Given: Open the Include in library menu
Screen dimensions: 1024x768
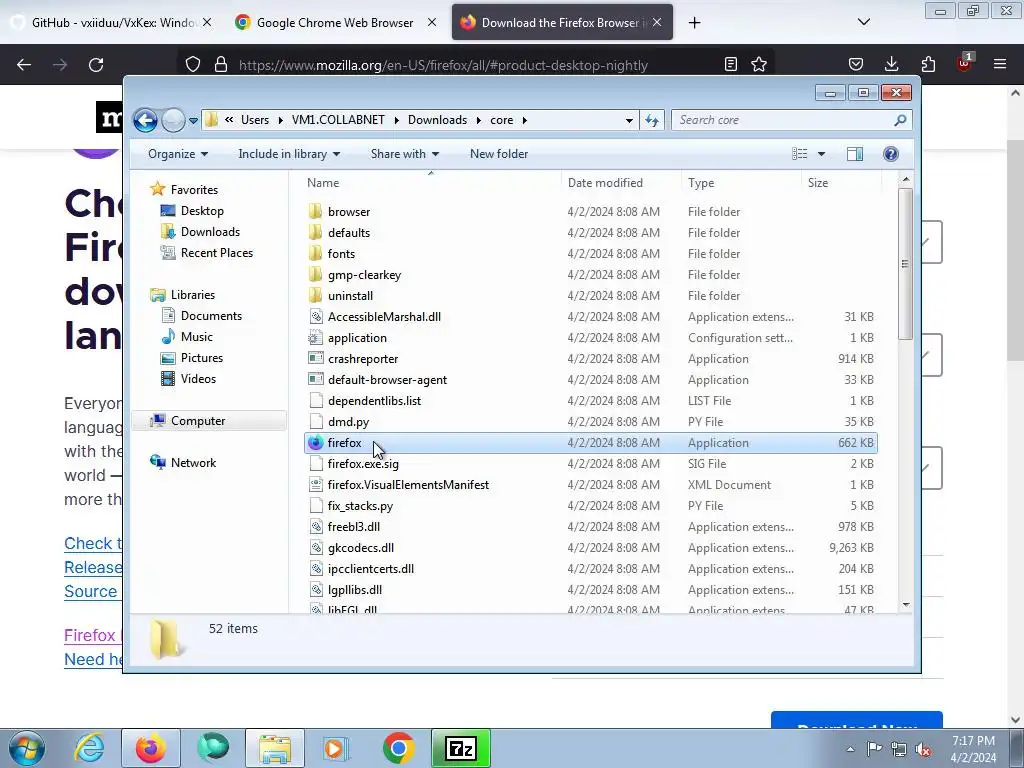Looking at the screenshot, I should [x=289, y=154].
